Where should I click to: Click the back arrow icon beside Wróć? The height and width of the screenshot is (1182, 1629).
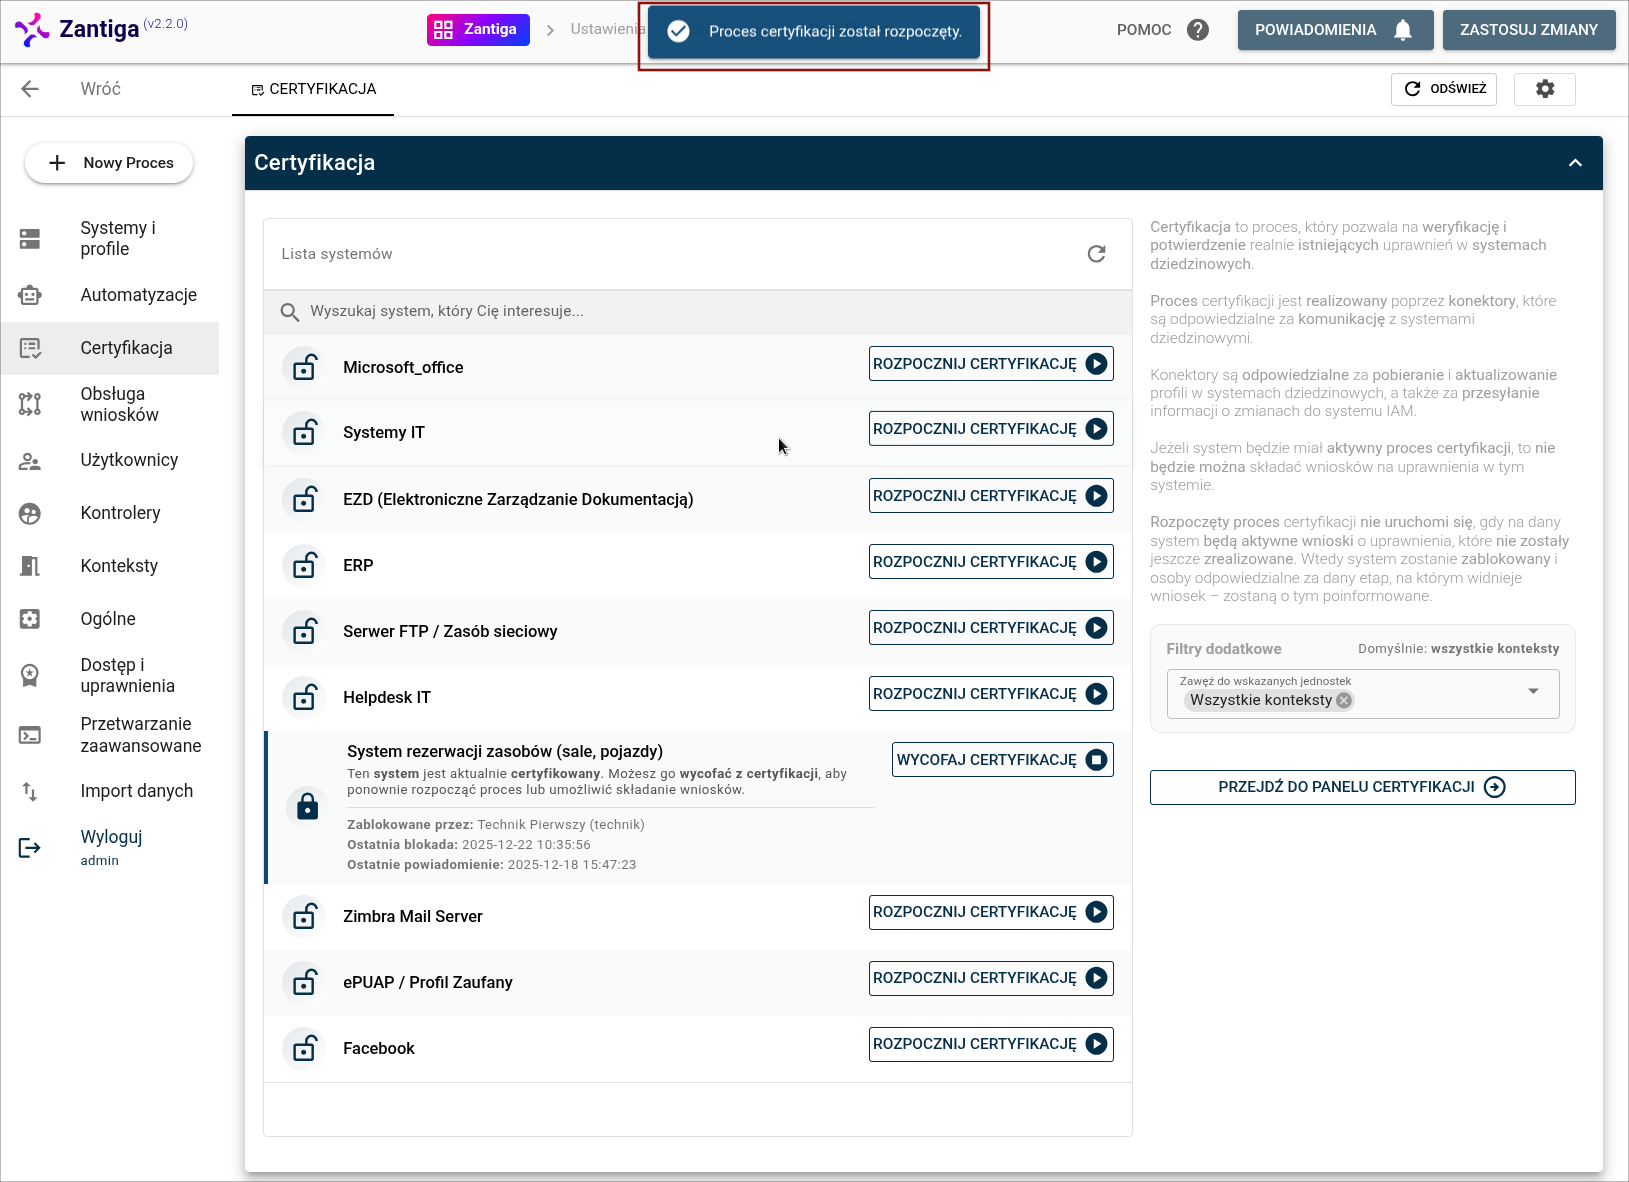click(x=30, y=89)
